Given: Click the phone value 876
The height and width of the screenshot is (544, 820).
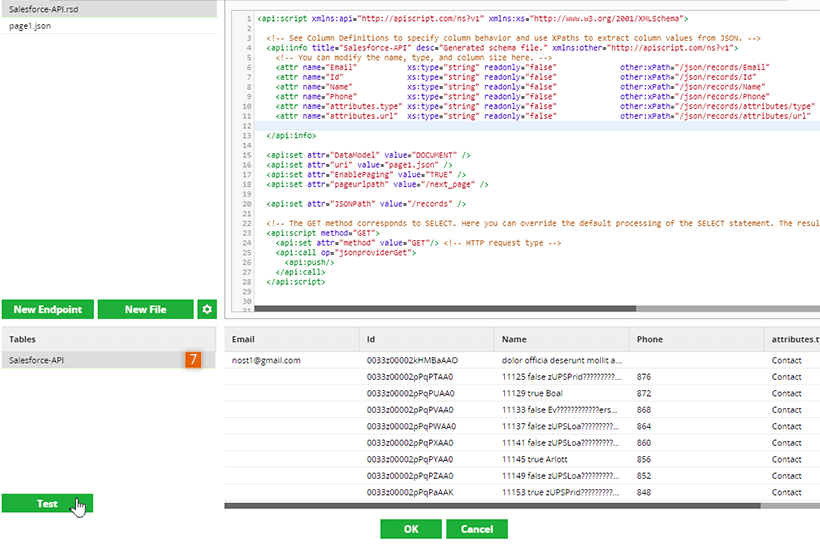Looking at the screenshot, I should [x=644, y=377].
